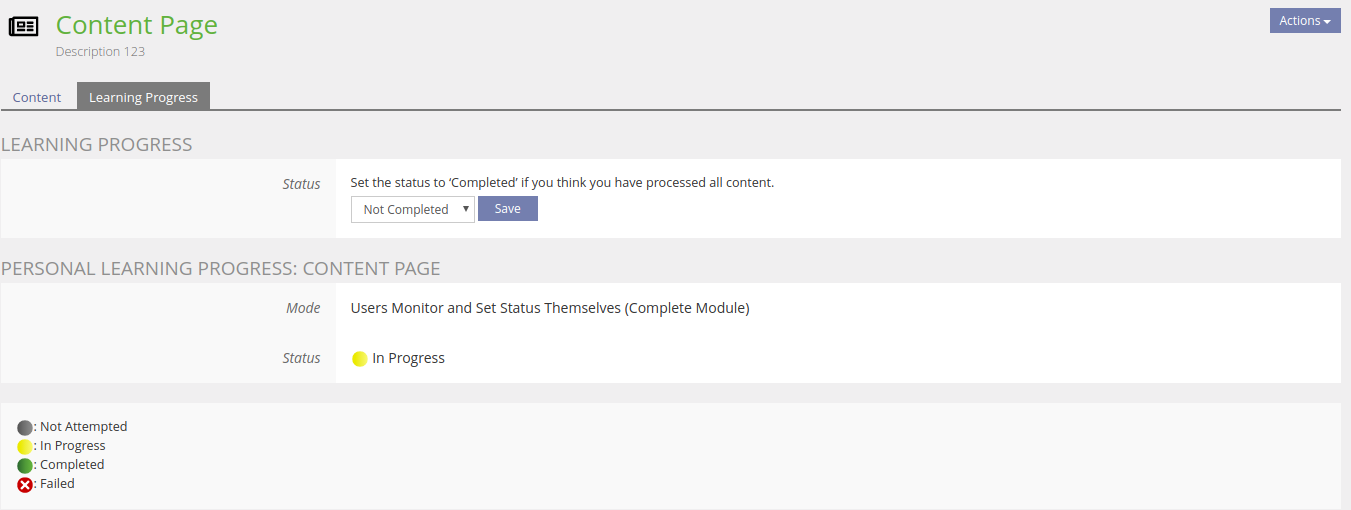Click the Users Monitor and Set Status text
The image size is (1351, 510).
coord(549,308)
